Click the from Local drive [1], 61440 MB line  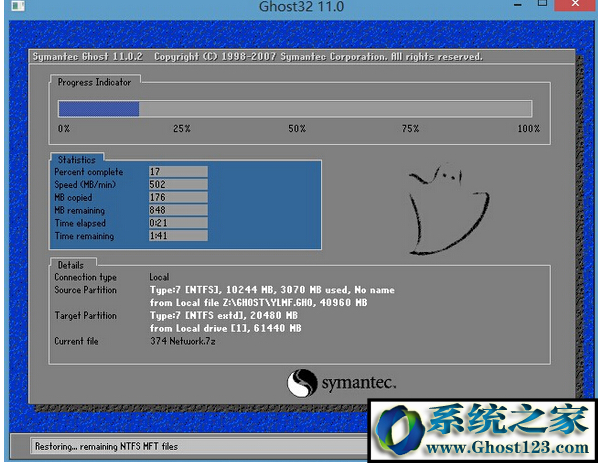click(225, 328)
